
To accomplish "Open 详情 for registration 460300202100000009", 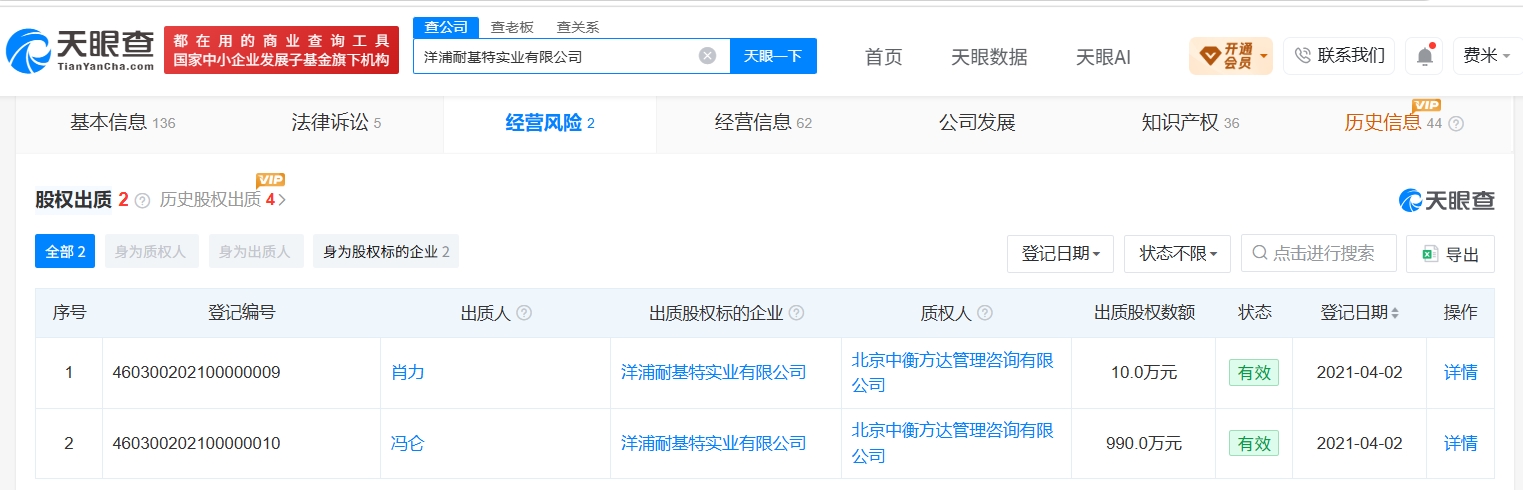I will tap(1460, 372).
